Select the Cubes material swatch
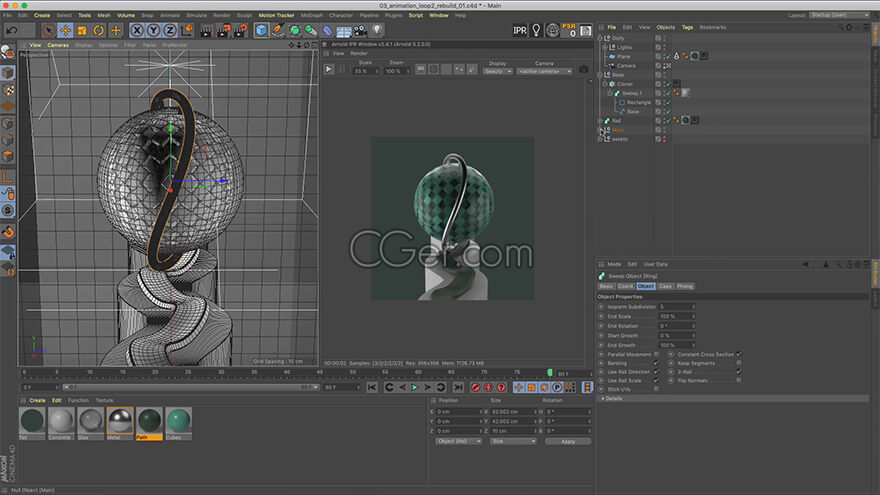880x495 pixels. (179, 422)
